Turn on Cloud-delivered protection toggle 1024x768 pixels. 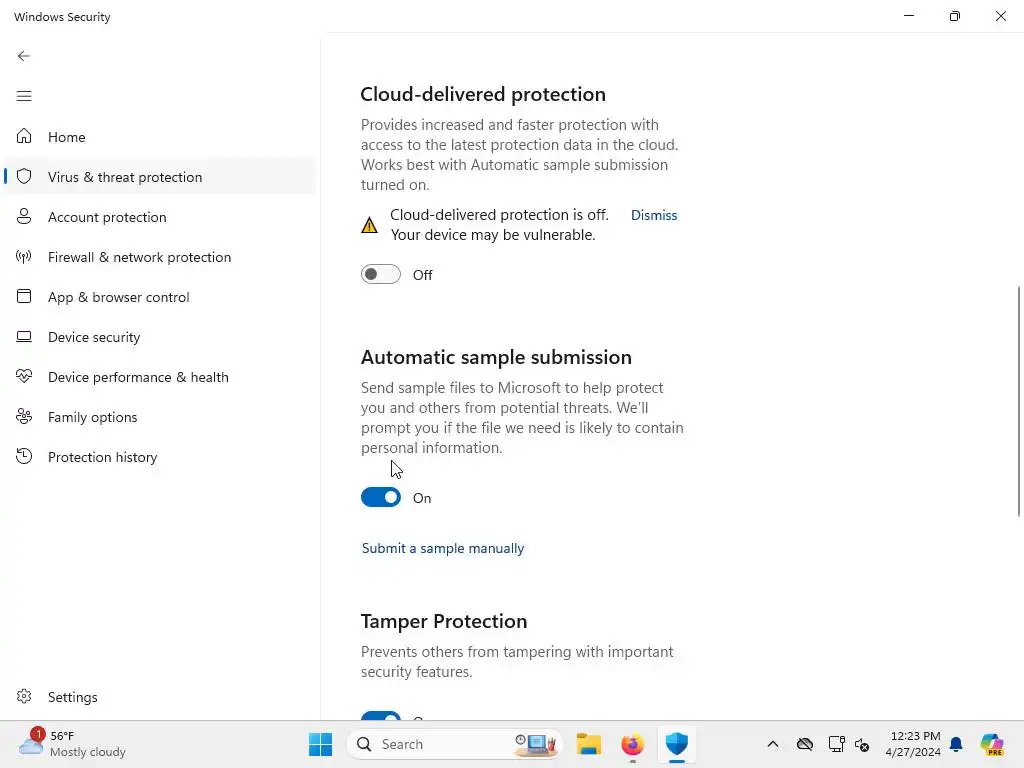pyautogui.click(x=381, y=274)
